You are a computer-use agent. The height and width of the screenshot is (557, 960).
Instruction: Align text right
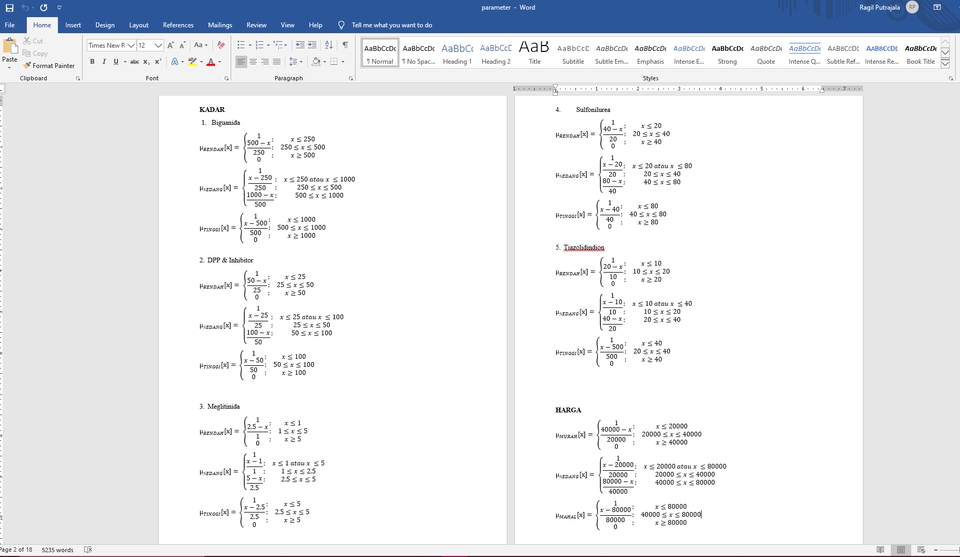click(264, 62)
